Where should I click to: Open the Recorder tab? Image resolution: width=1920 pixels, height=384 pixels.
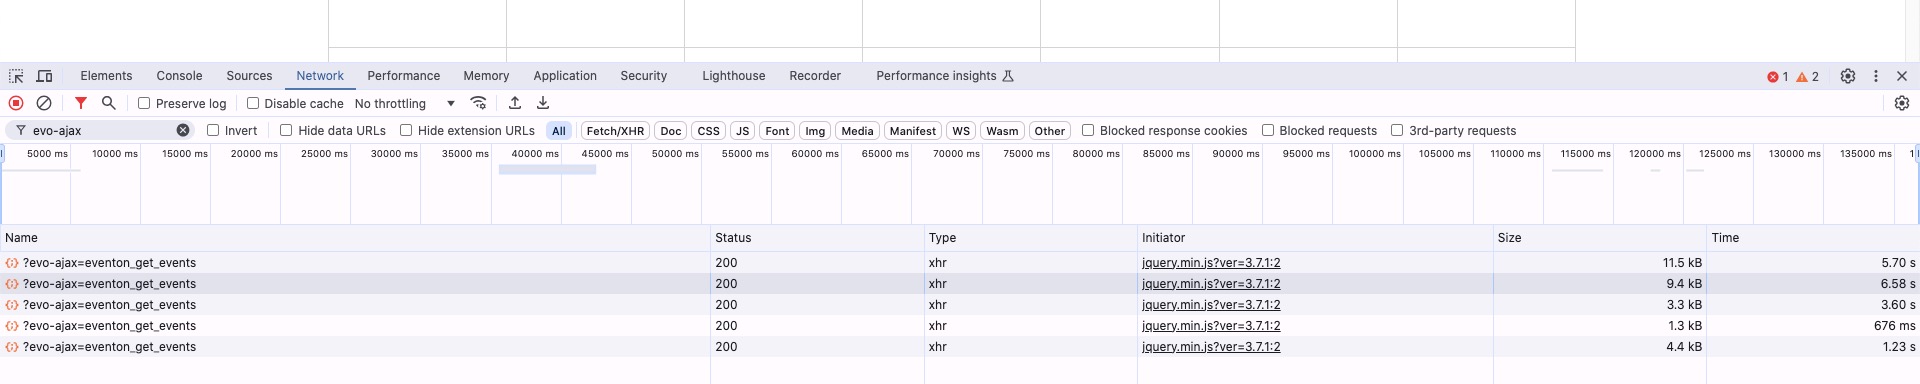click(x=815, y=76)
